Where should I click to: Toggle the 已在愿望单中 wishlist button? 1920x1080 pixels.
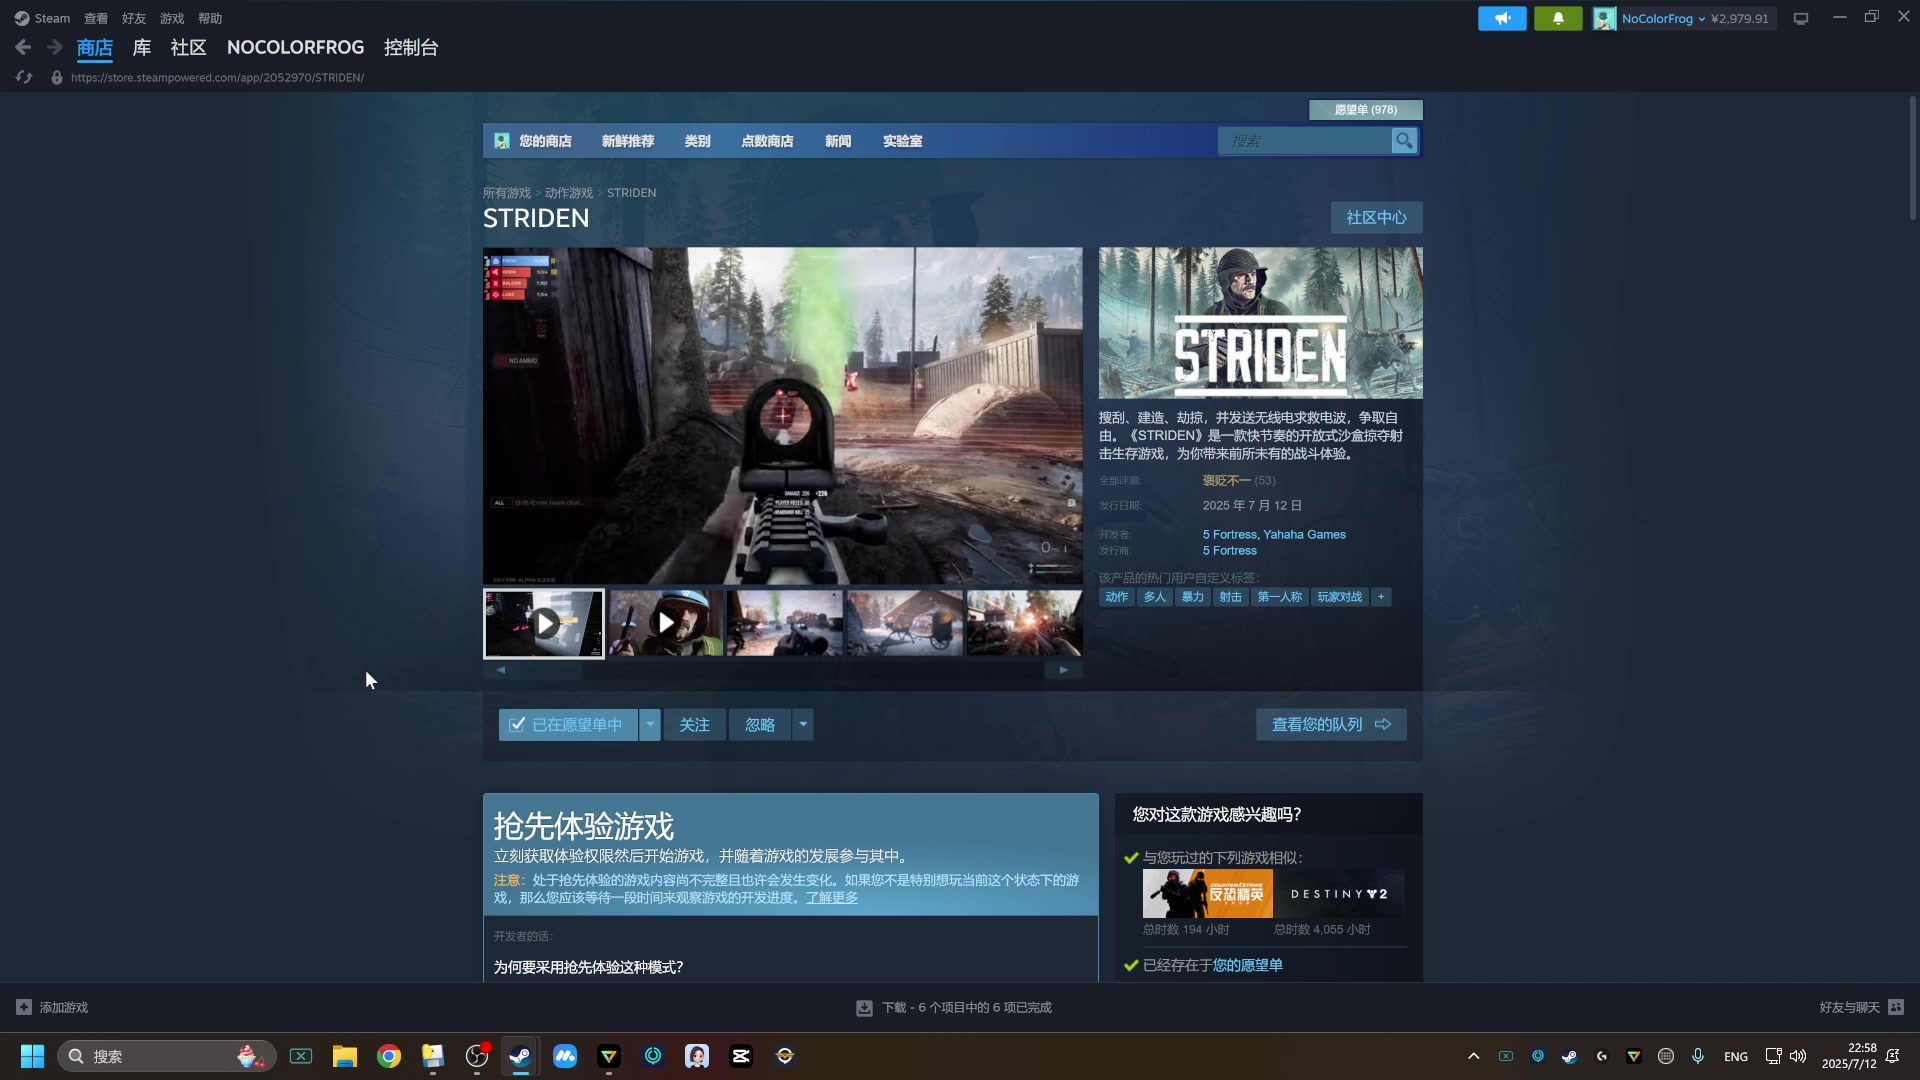(567, 725)
